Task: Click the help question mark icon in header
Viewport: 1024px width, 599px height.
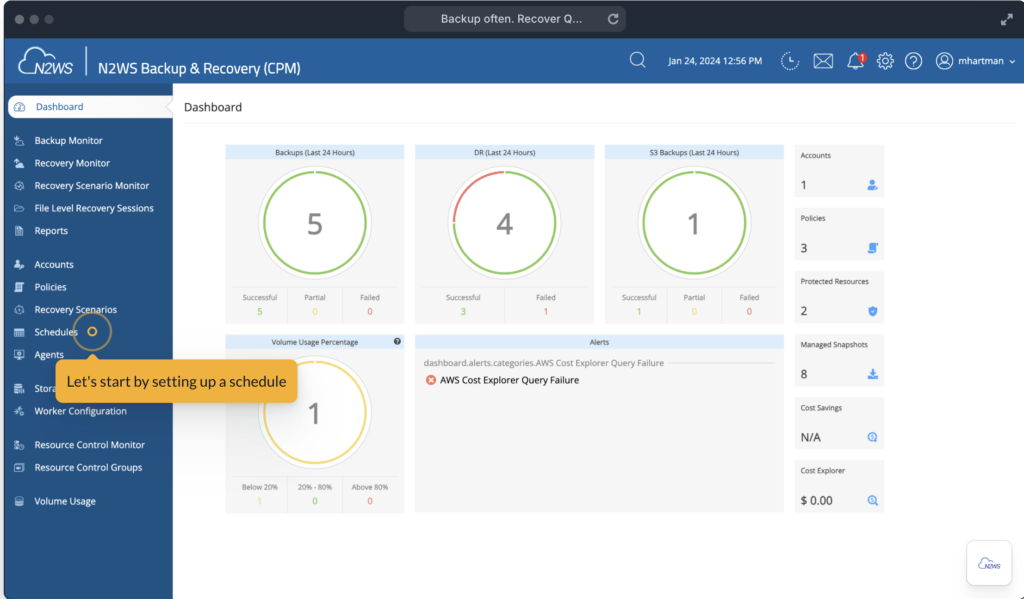Action: tap(914, 61)
